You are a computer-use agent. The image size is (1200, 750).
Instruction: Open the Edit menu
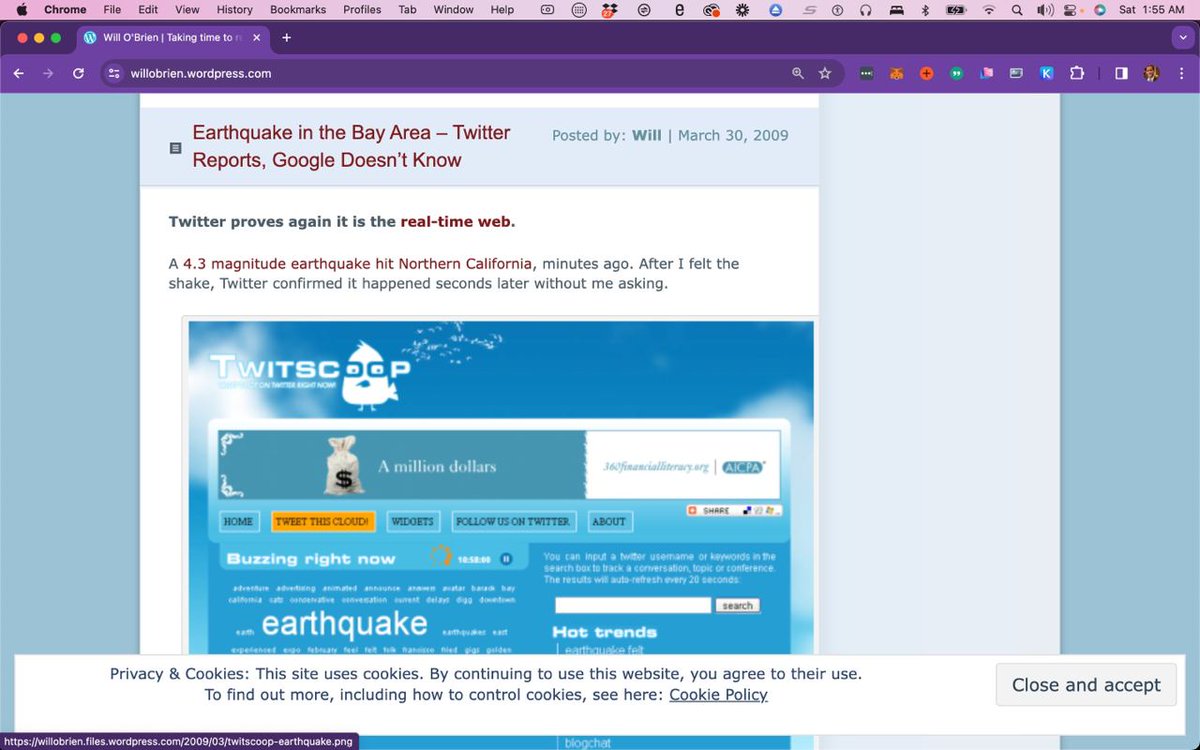148,10
